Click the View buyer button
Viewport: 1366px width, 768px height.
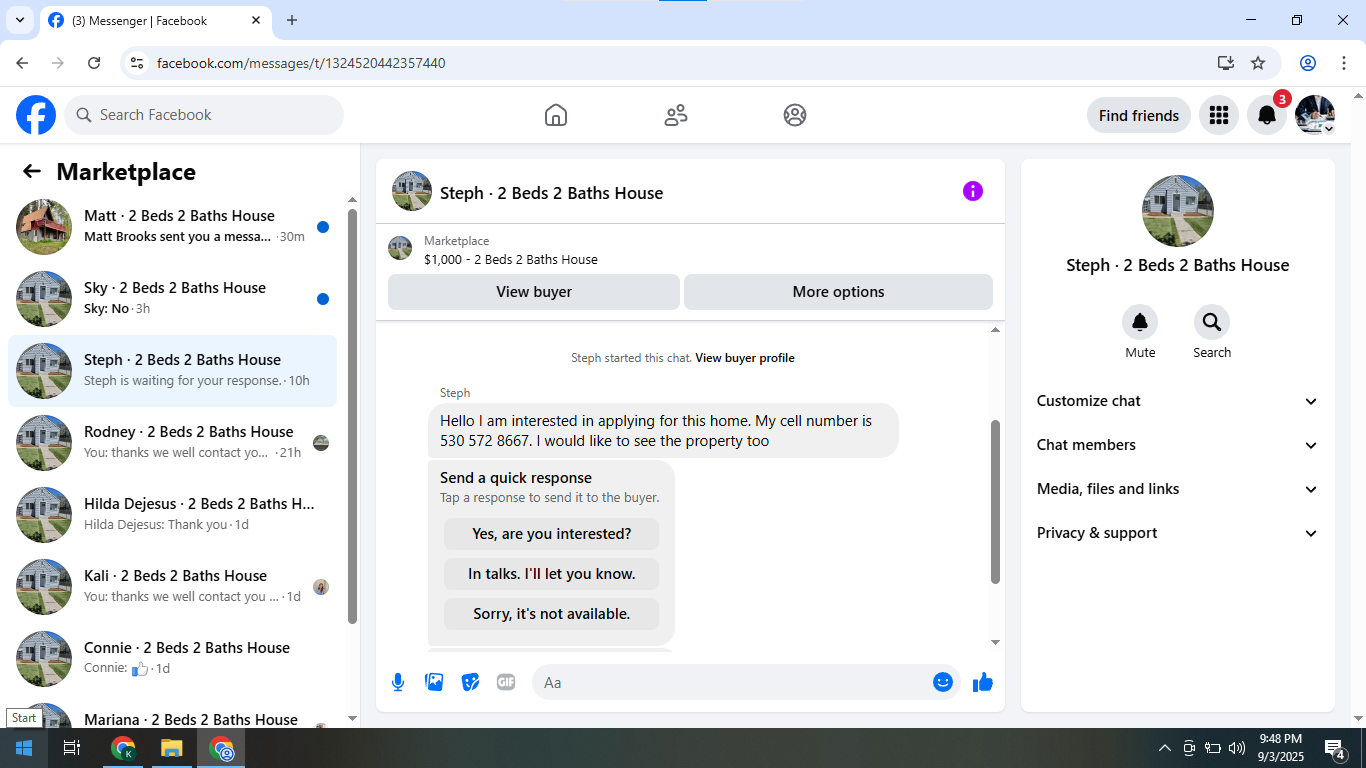tap(534, 292)
